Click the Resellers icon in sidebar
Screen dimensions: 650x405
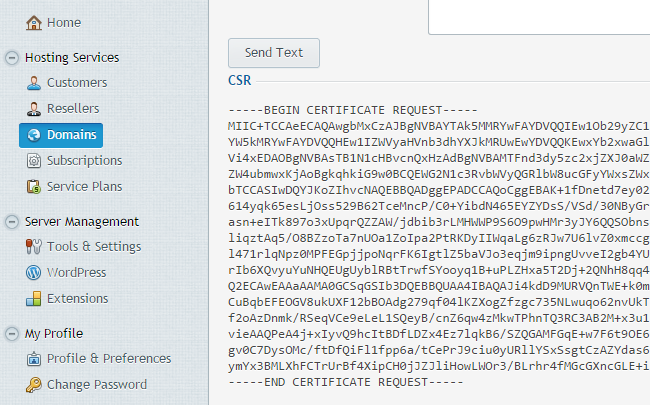pos(34,109)
